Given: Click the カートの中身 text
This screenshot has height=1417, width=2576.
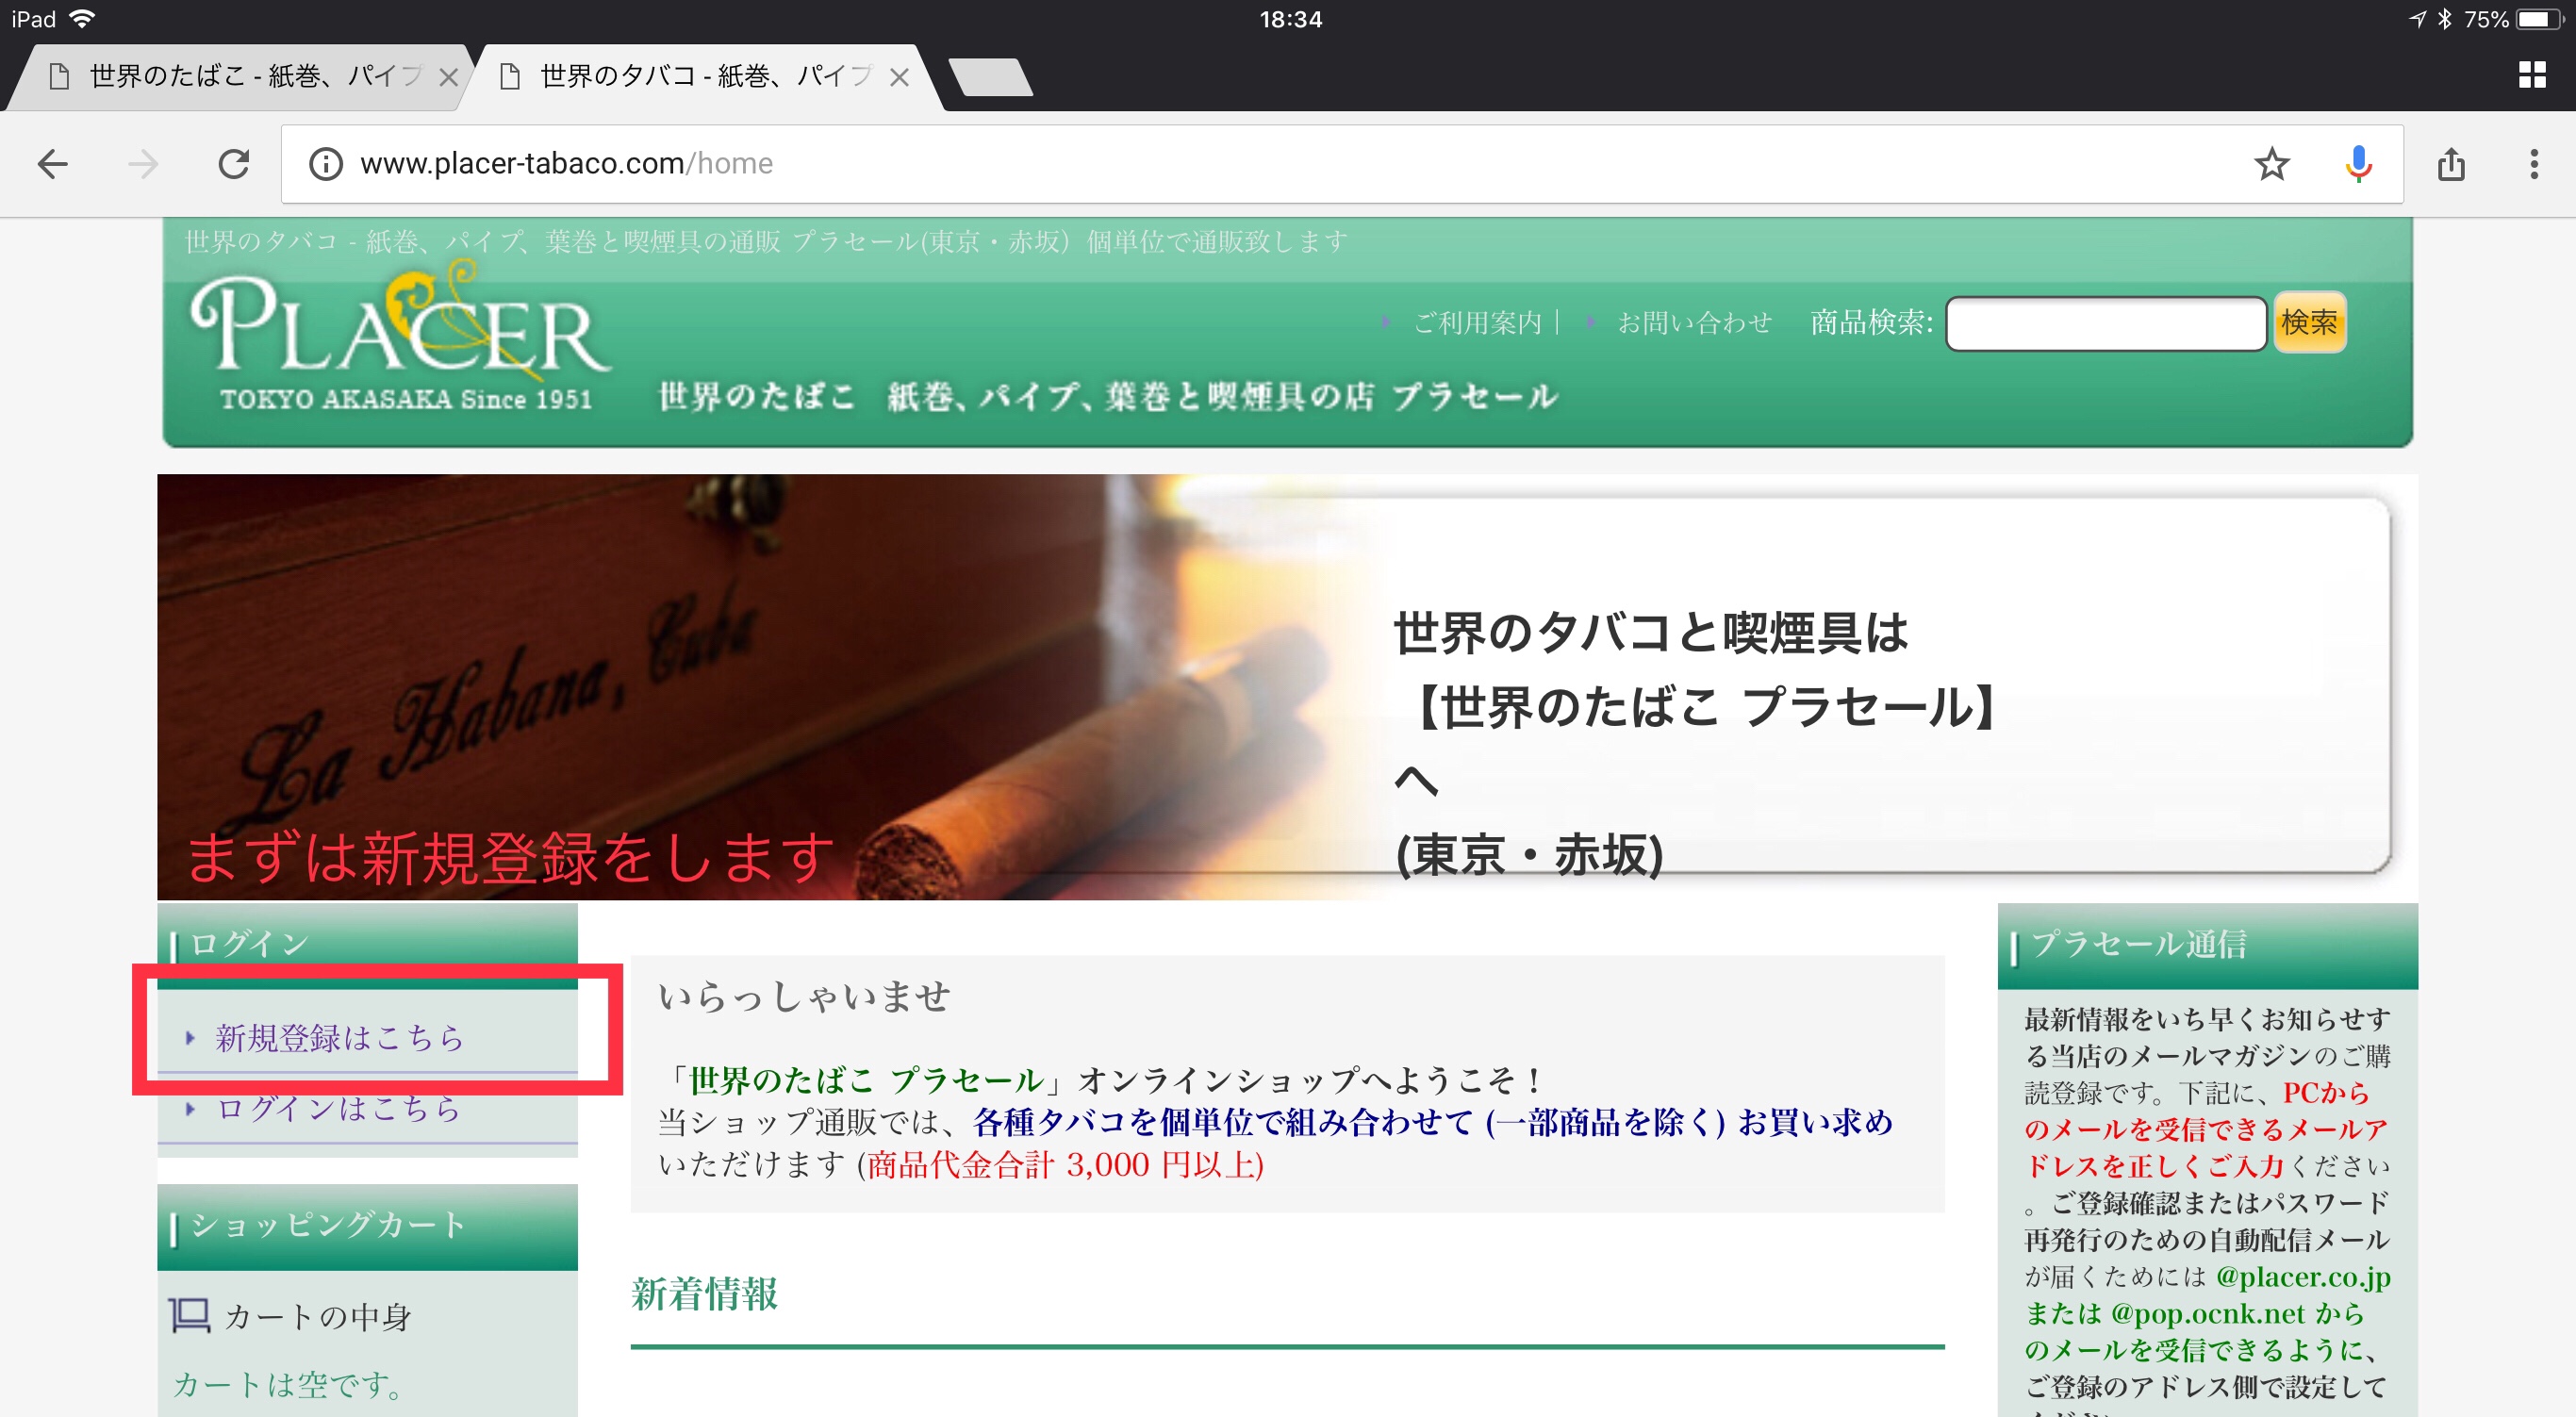Looking at the screenshot, I should coord(318,1316).
